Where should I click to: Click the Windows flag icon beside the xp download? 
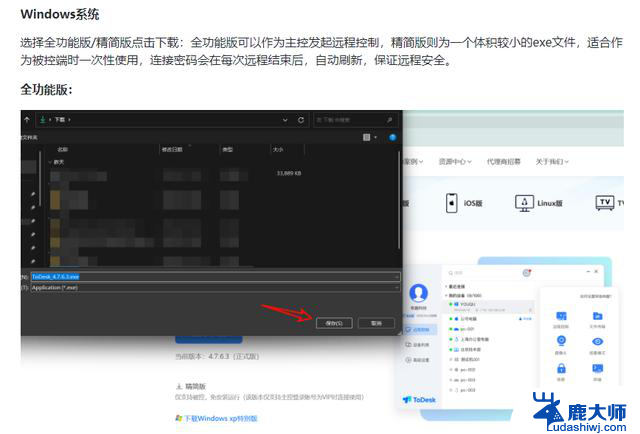point(178,418)
